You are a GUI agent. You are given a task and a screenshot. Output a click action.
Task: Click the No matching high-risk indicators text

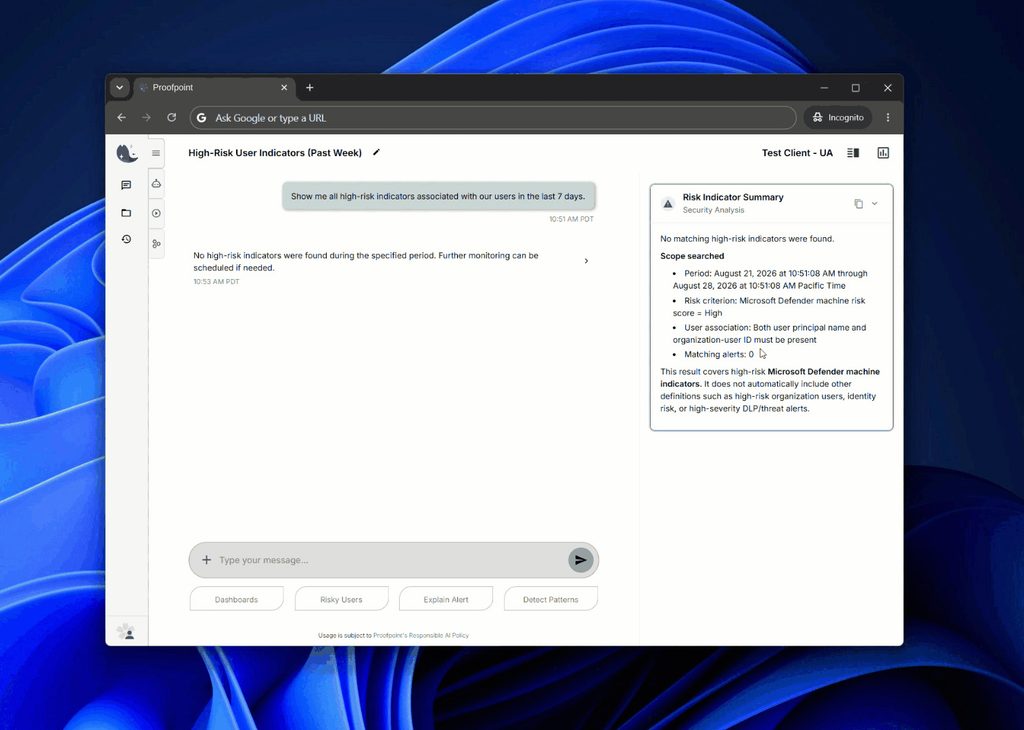[747, 239]
